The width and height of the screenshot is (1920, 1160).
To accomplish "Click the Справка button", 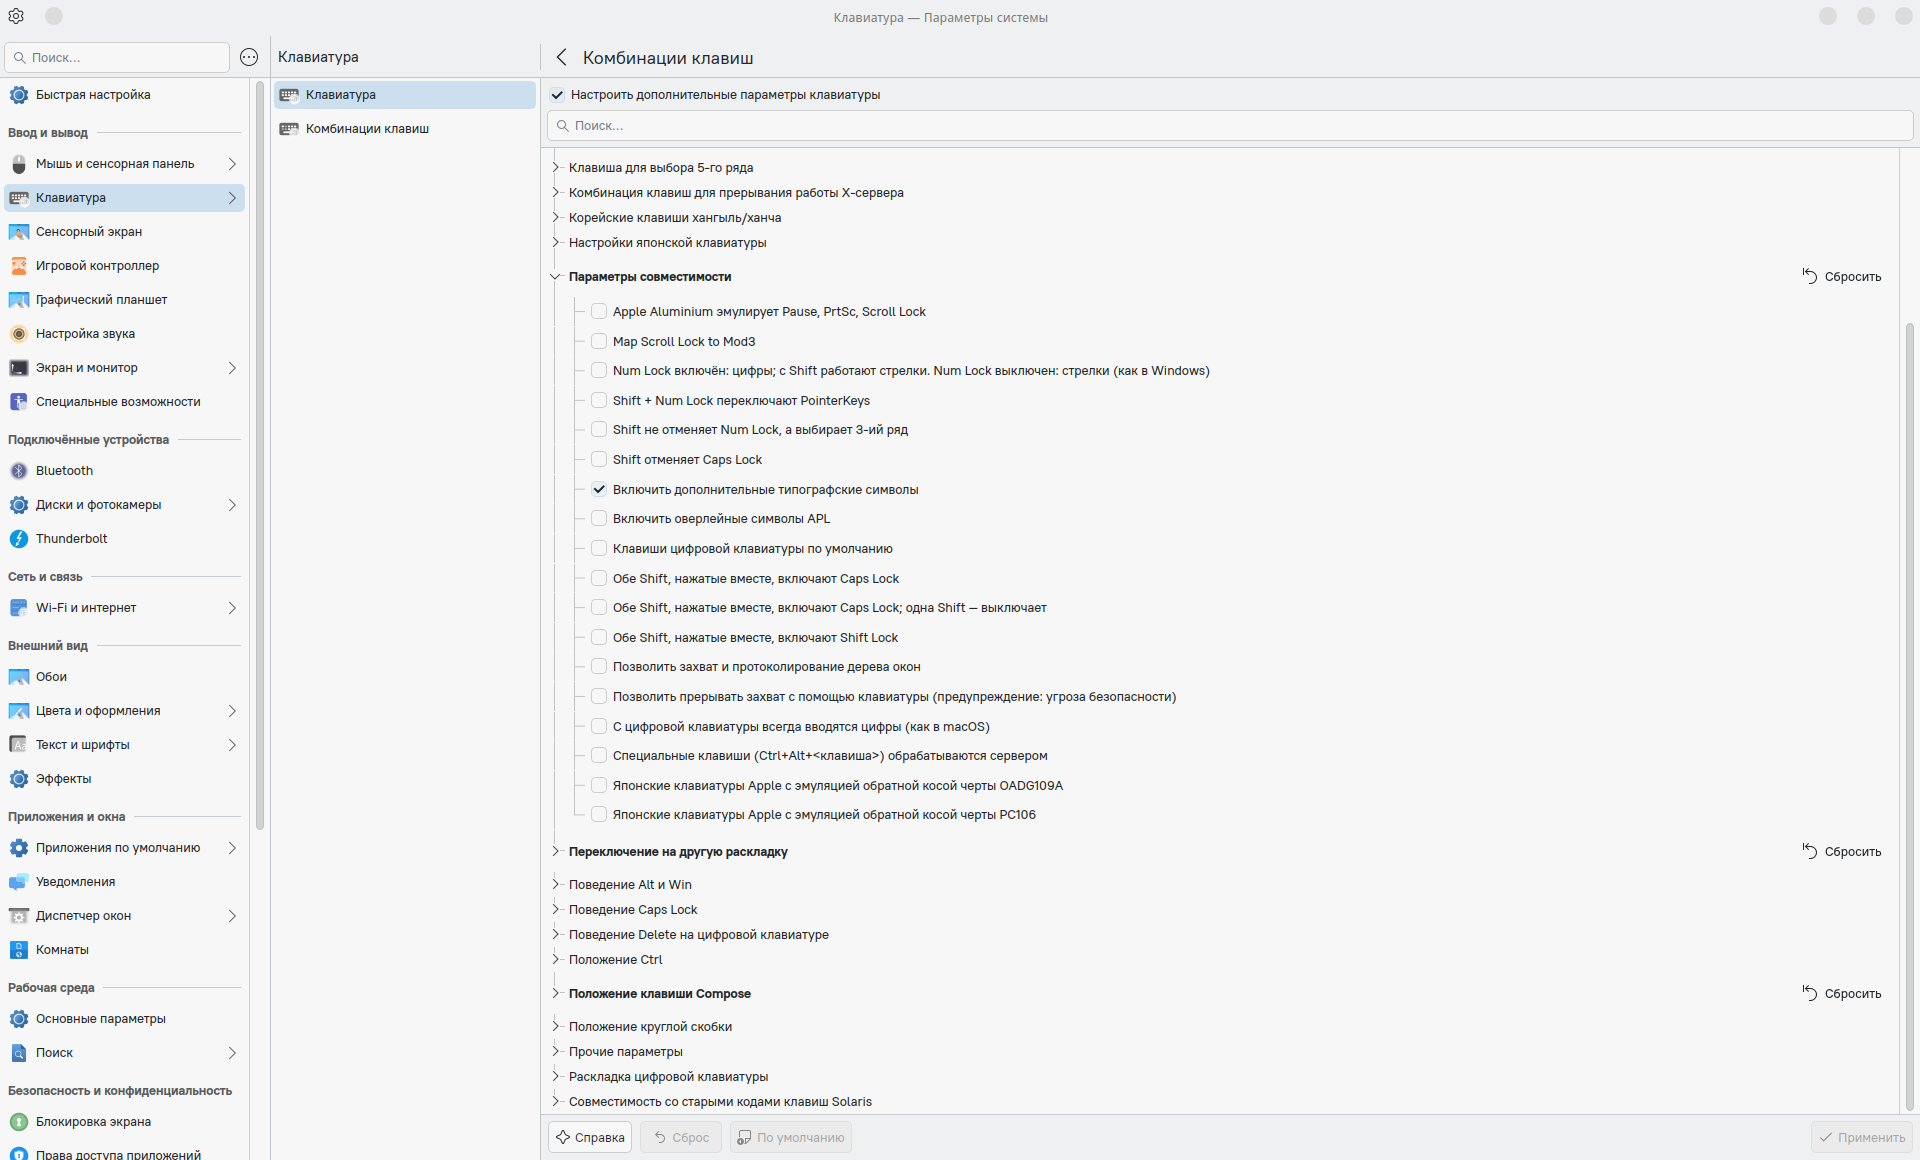I will tap(590, 1137).
